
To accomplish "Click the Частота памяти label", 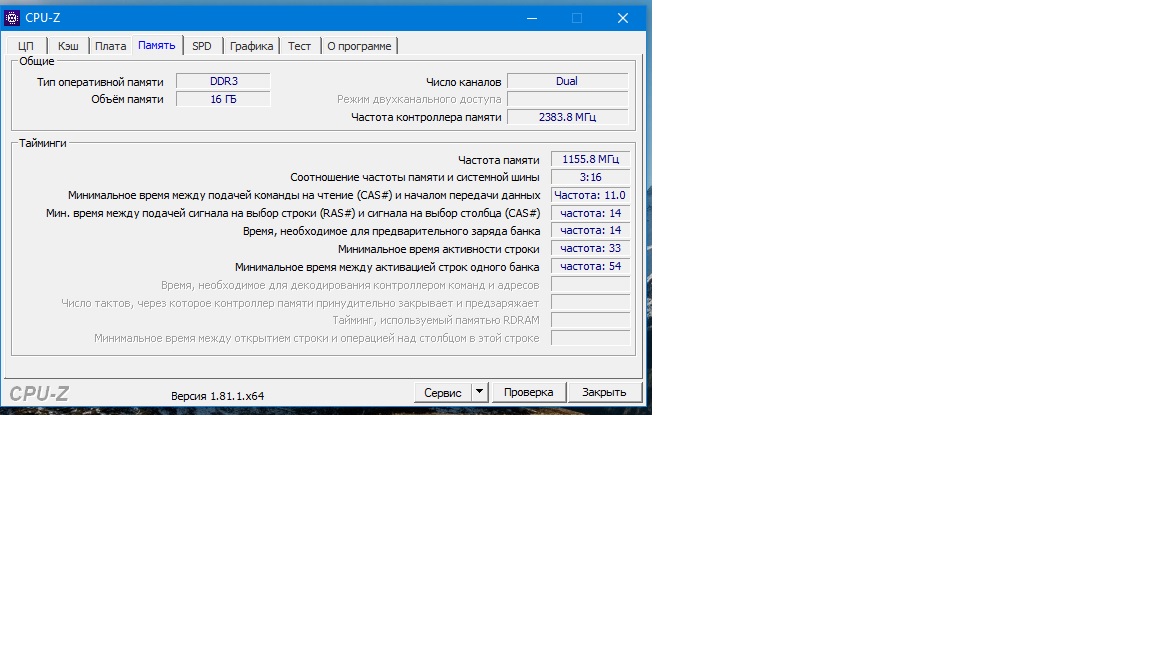I will coord(499,159).
